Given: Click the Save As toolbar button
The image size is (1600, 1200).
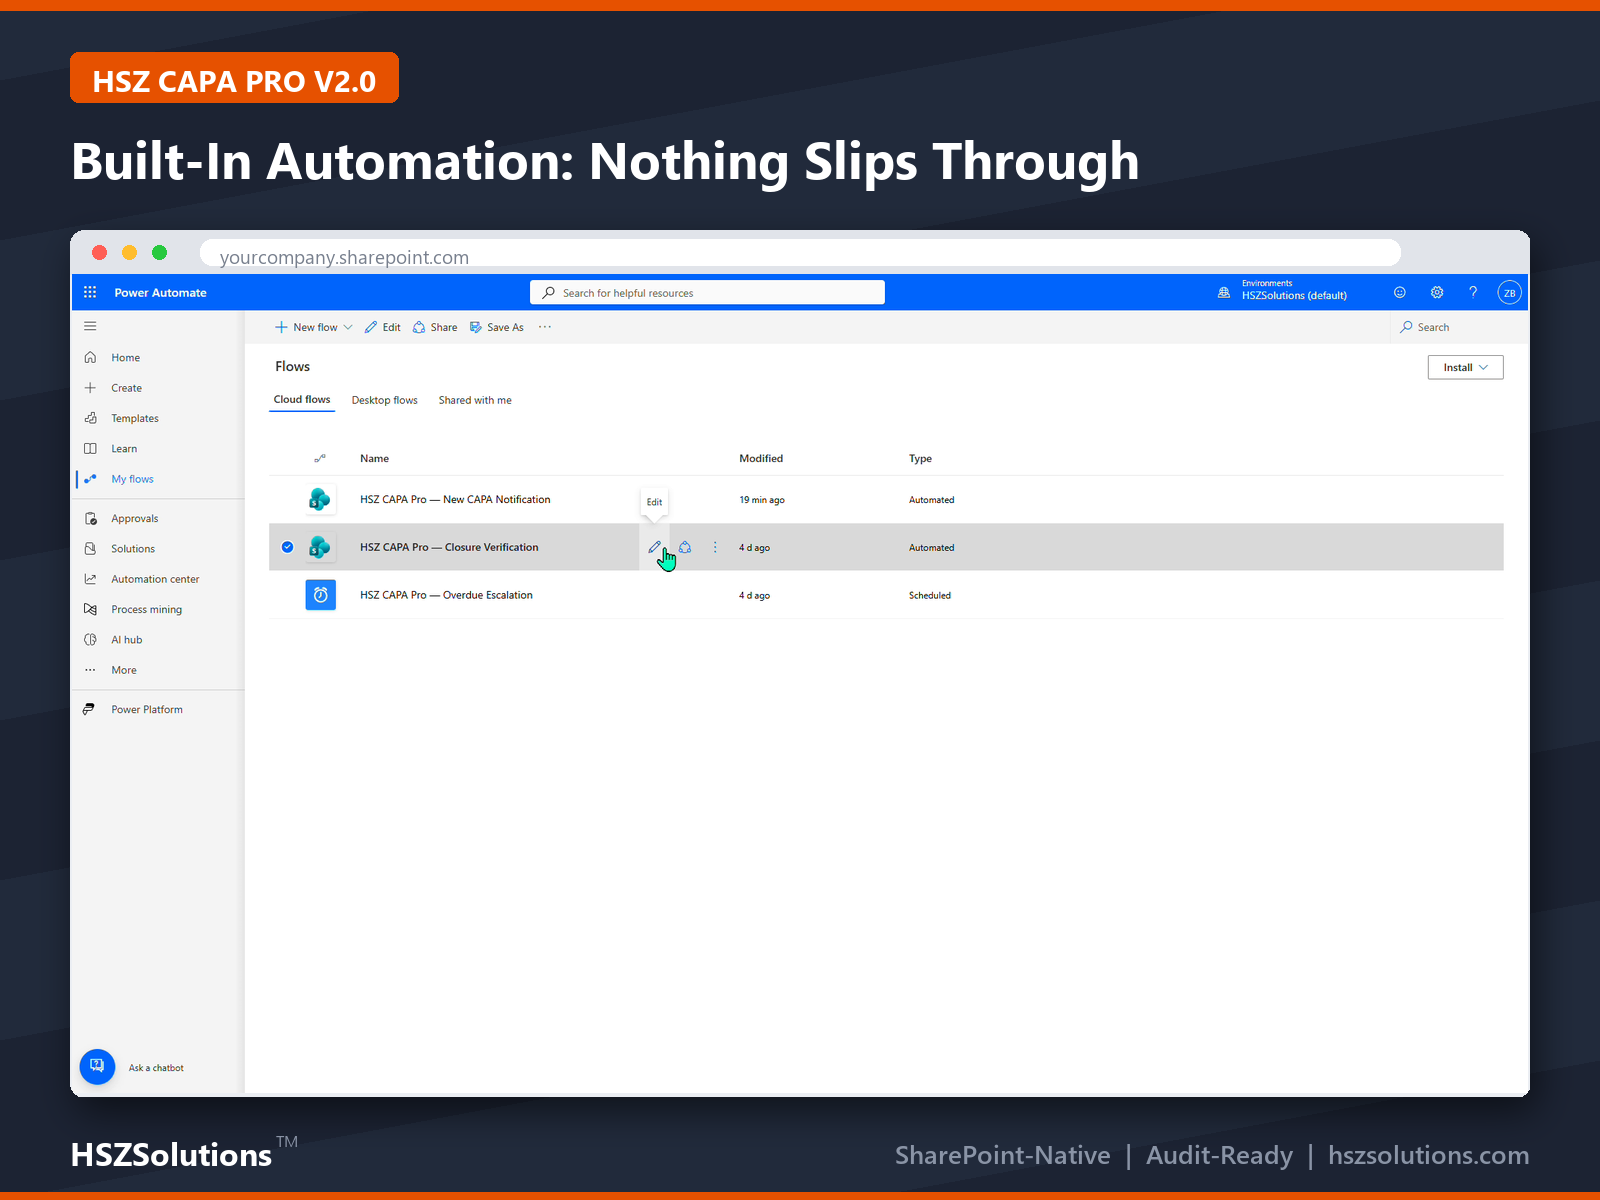Looking at the screenshot, I should (497, 327).
